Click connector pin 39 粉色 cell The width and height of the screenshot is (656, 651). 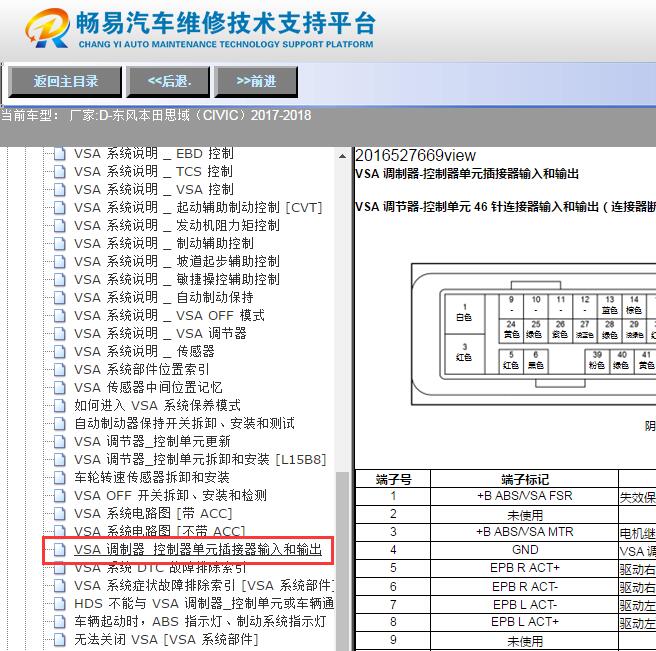tap(597, 361)
